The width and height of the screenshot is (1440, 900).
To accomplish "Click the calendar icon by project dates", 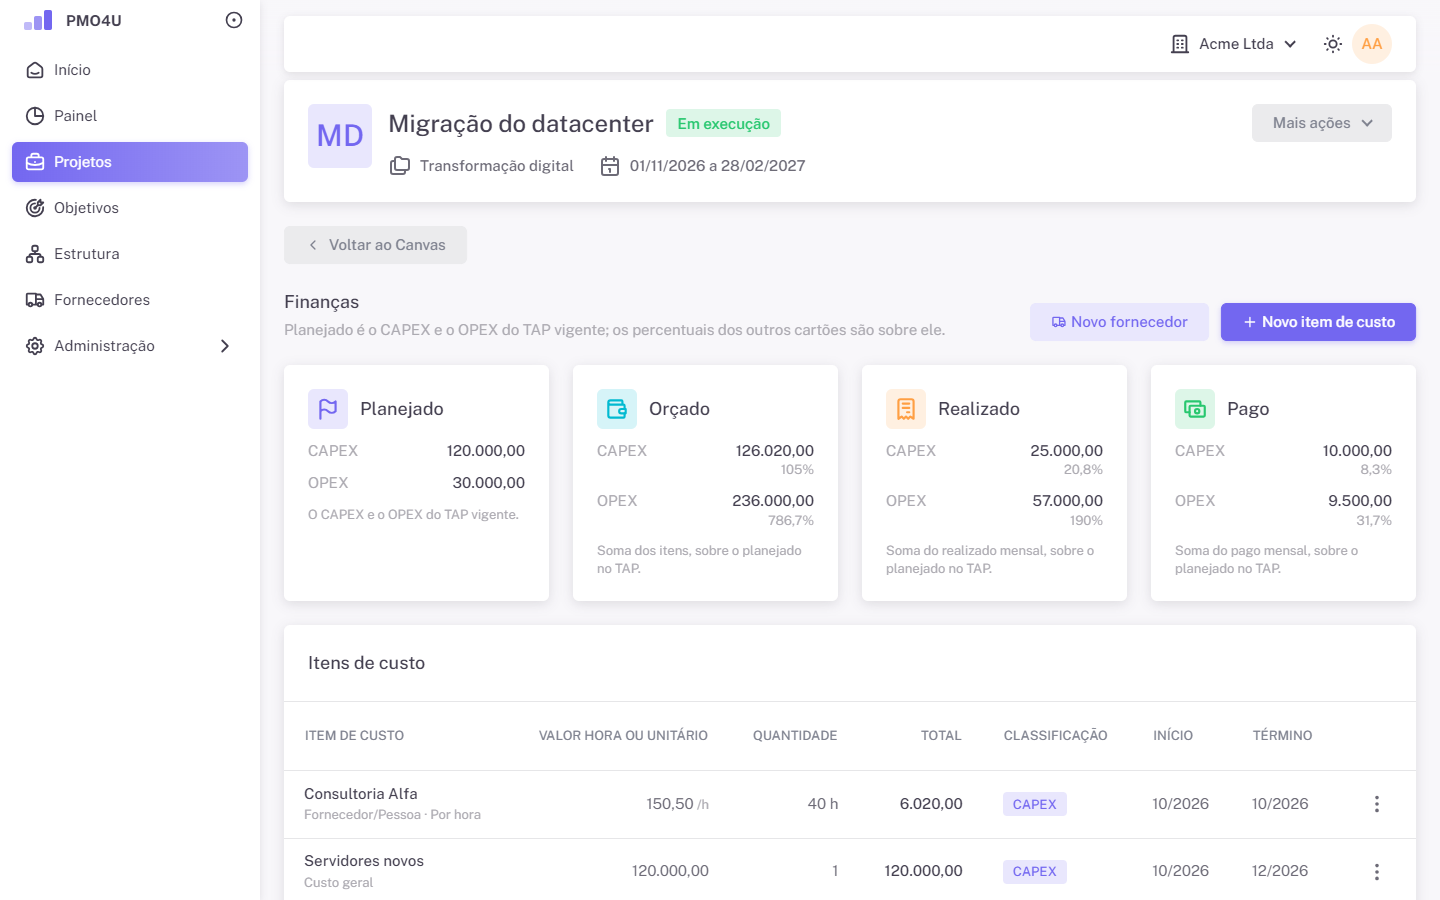I will (610, 166).
